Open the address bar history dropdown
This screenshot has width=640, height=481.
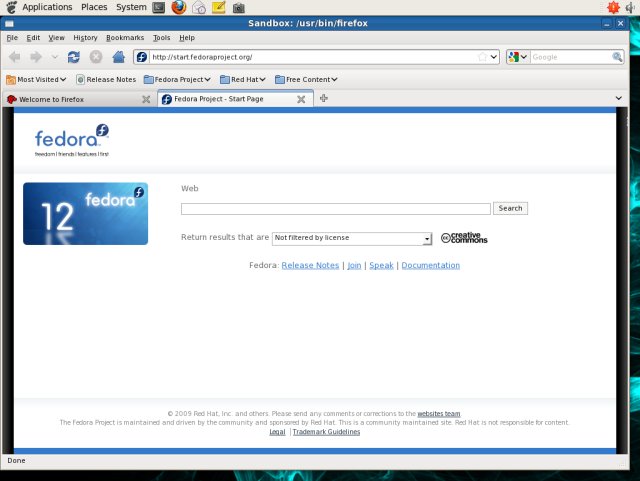[x=494, y=57]
